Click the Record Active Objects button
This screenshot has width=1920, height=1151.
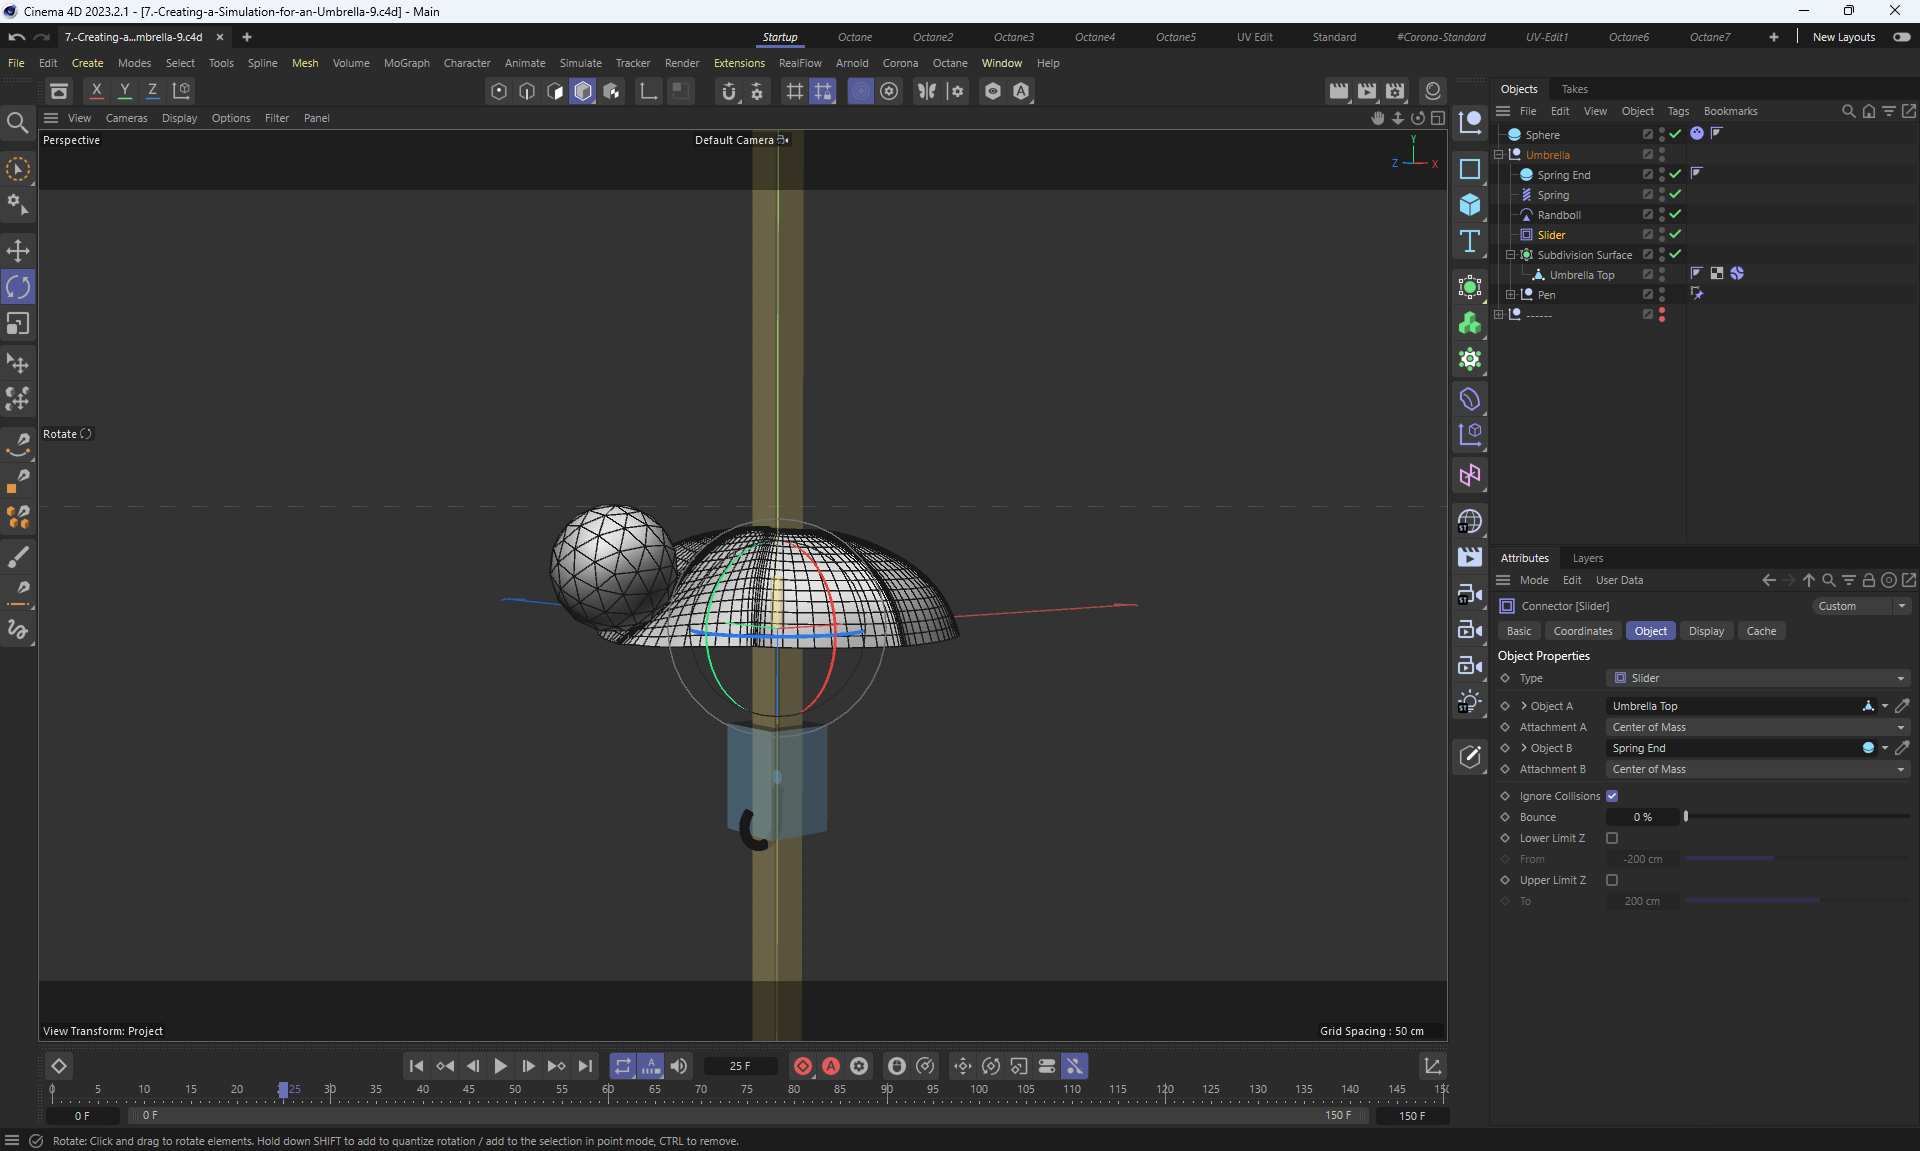tap(802, 1066)
